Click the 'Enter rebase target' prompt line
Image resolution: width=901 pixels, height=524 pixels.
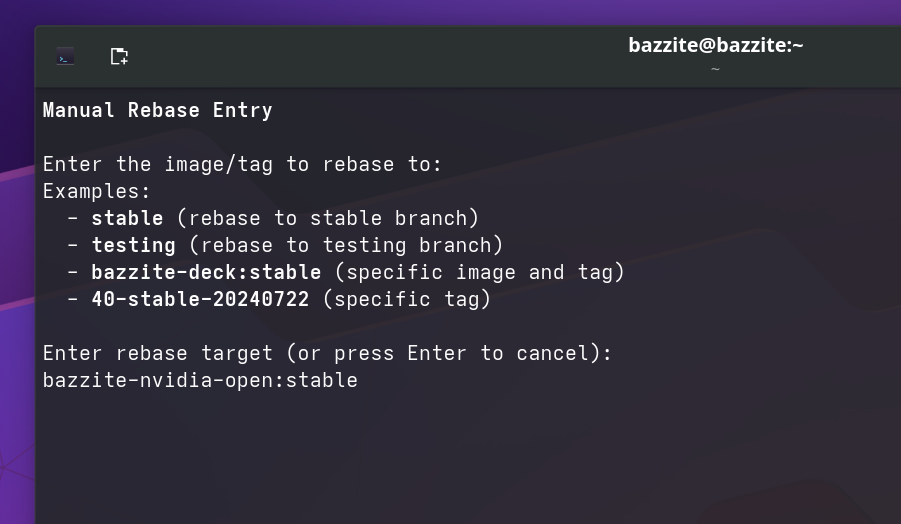pyautogui.click(x=327, y=353)
